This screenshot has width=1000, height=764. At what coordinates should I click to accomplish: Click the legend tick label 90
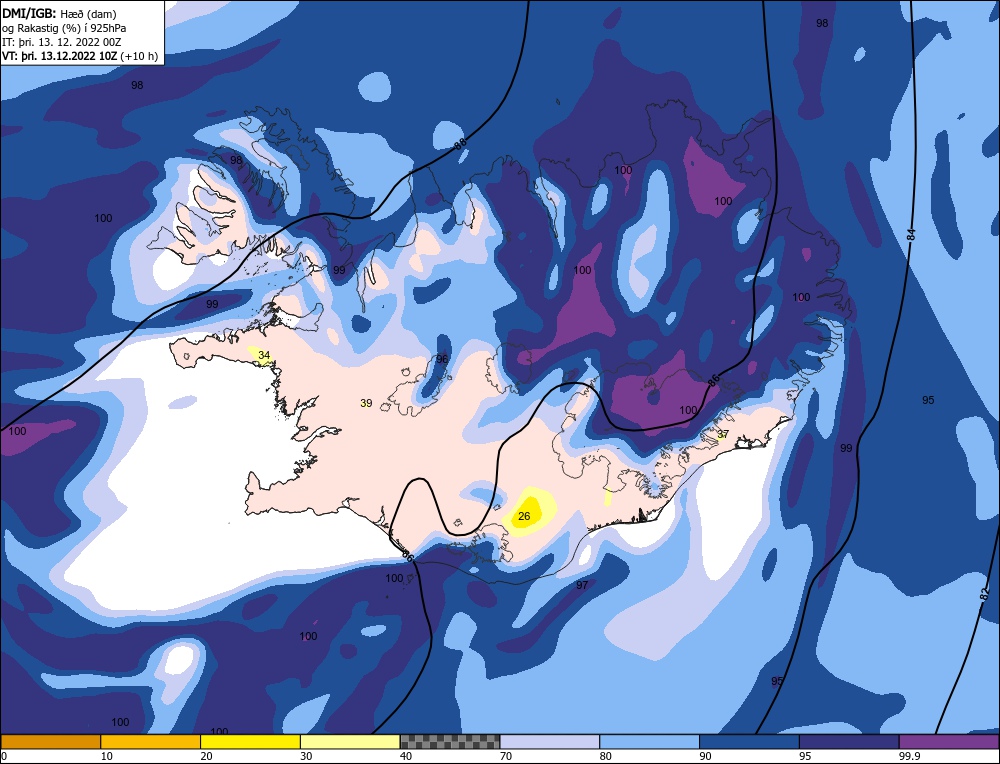pyautogui.click(x=705, y=756)
